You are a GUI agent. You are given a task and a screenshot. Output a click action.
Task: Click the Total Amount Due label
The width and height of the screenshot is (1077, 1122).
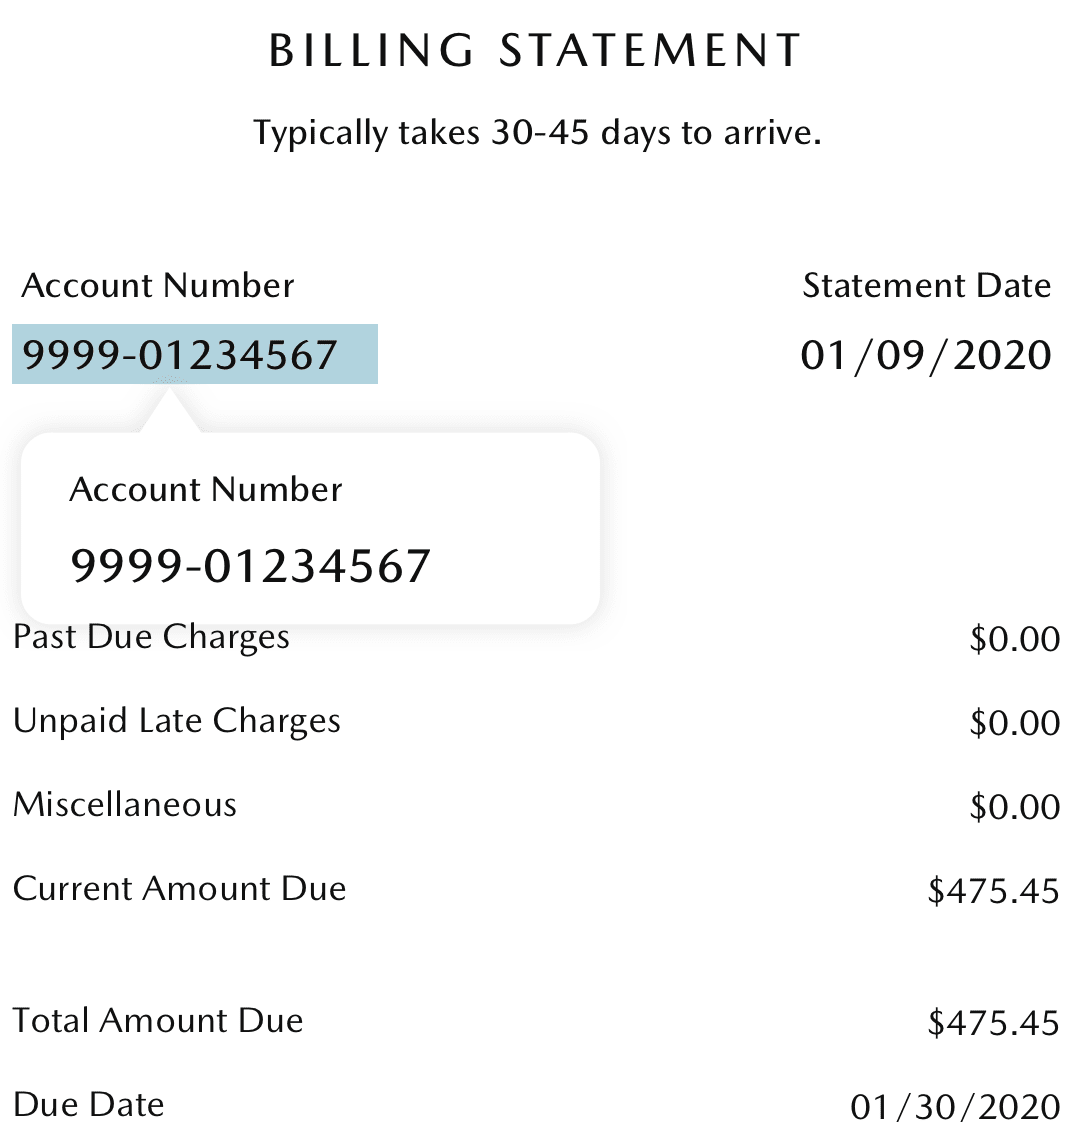(158, 1021)
